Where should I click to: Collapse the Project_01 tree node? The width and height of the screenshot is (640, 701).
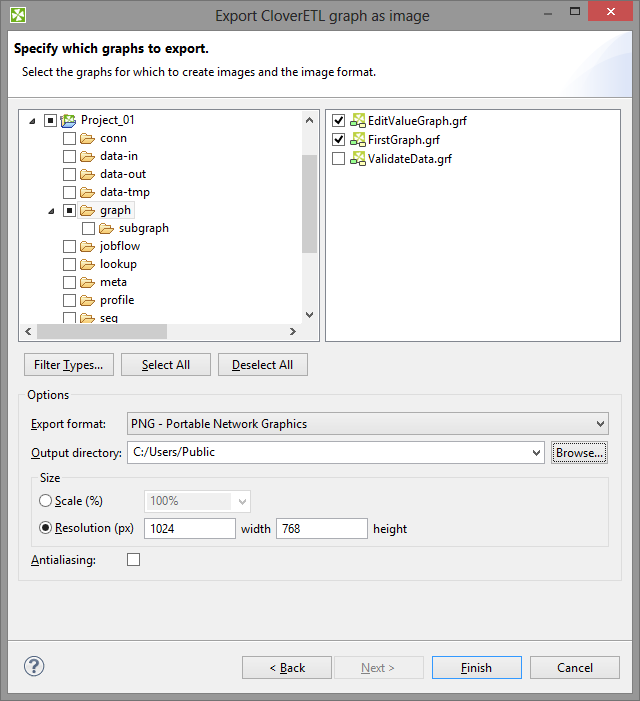point(32,121)
